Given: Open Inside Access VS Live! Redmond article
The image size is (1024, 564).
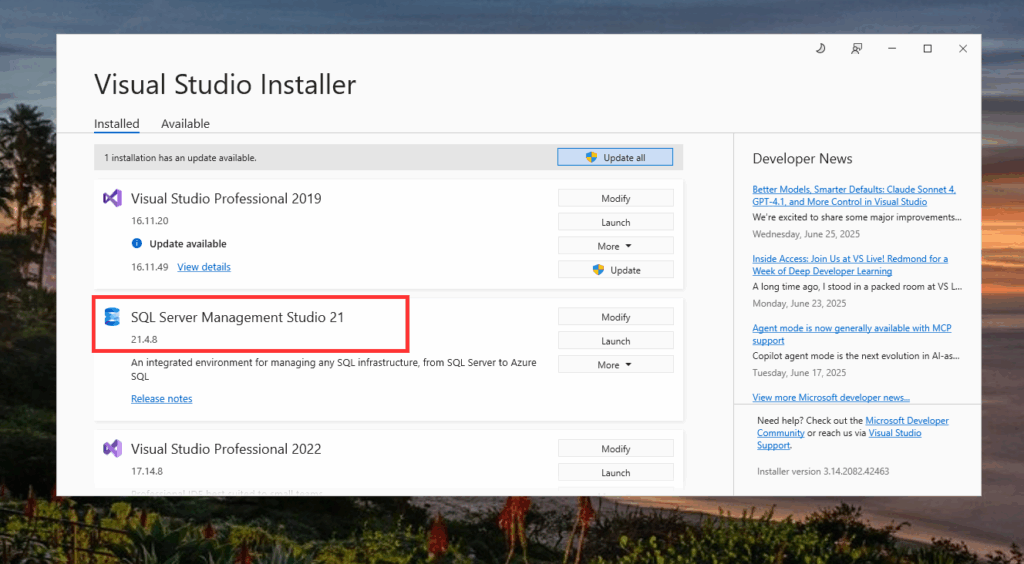Looking at the screenshot, I should [850, 264].
